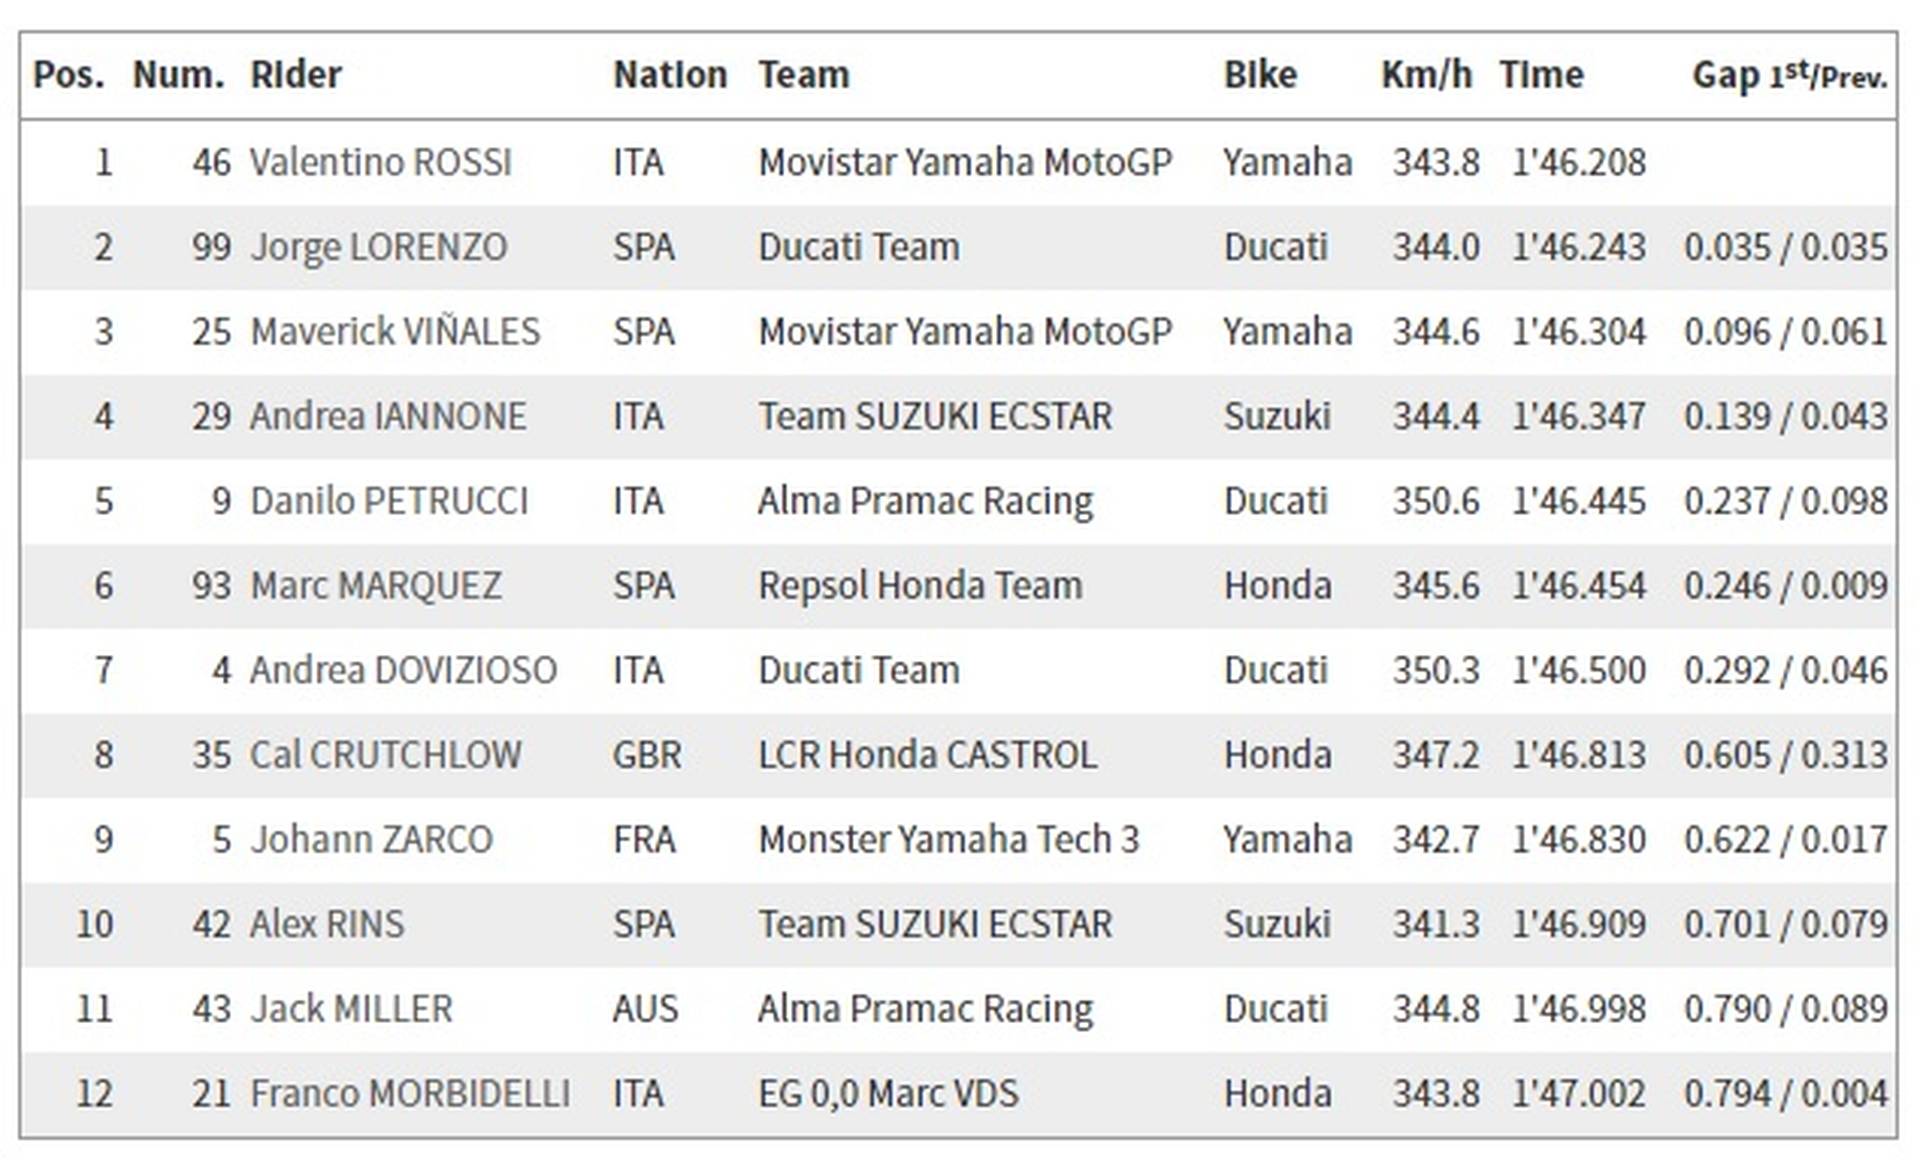Select rider name Jorge LORENZO
The height and width of the screenshot is (1167, 1920).
pos(379,247)
